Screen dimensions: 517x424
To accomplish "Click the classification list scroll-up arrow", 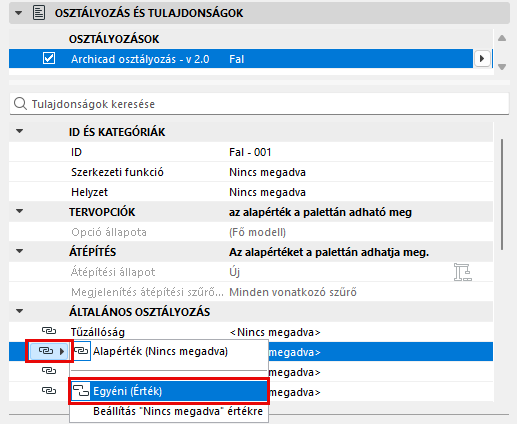I will coord(502,38).
